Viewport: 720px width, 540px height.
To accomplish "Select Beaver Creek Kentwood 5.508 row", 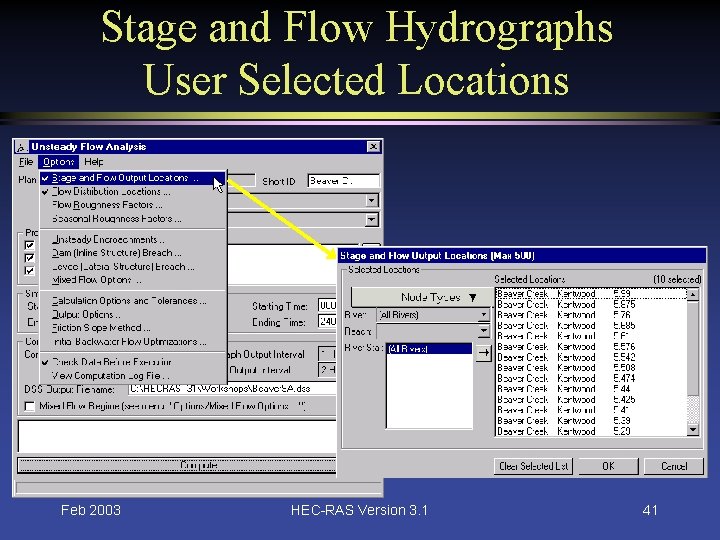I will pos(591,368).
